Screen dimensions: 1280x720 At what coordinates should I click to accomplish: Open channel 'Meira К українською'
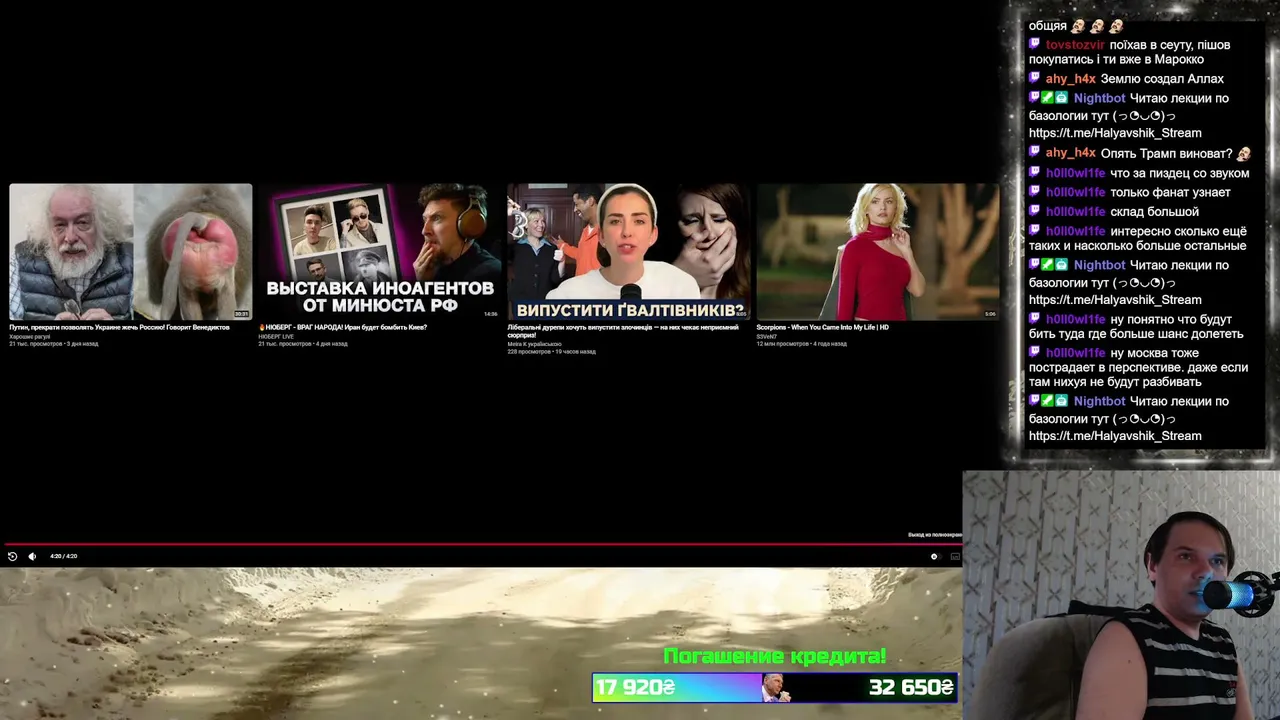[534, 344]
